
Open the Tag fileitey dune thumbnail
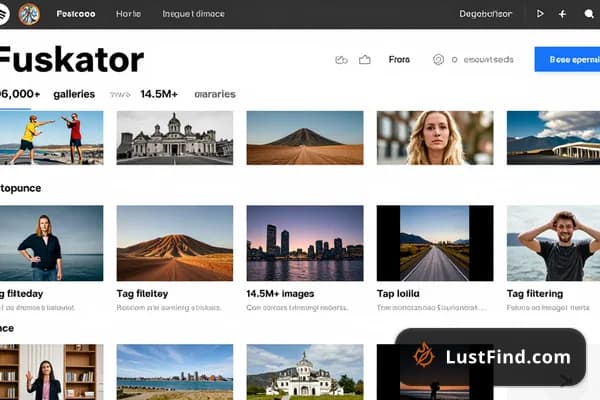click(x=174, y=243)
